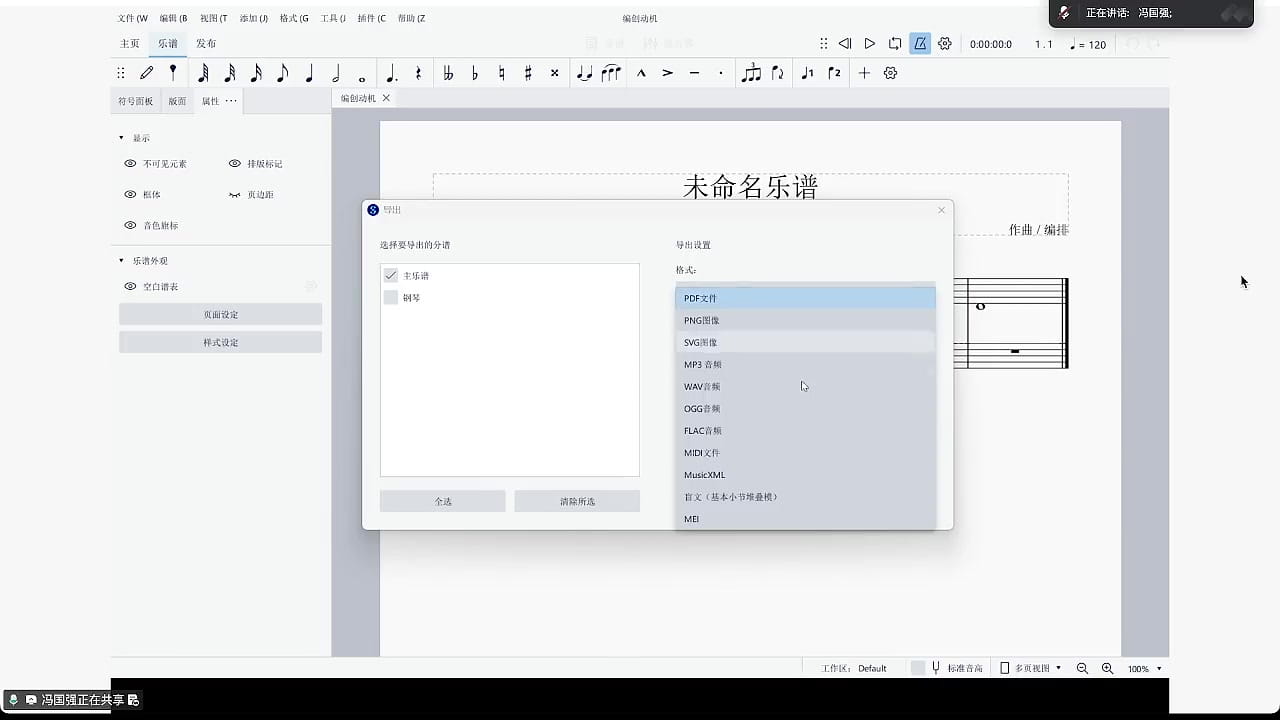Select the quarter note duration
Image resolution: width=1280 pixels, height=720 pixels.
(309, 73)
